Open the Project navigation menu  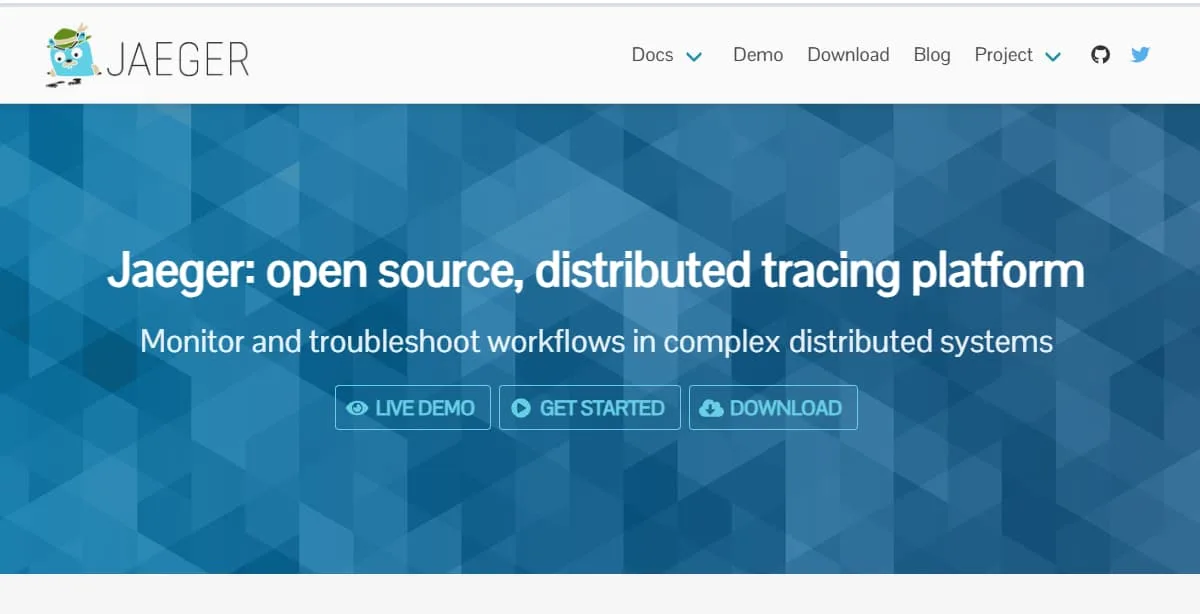point(1004,55)
